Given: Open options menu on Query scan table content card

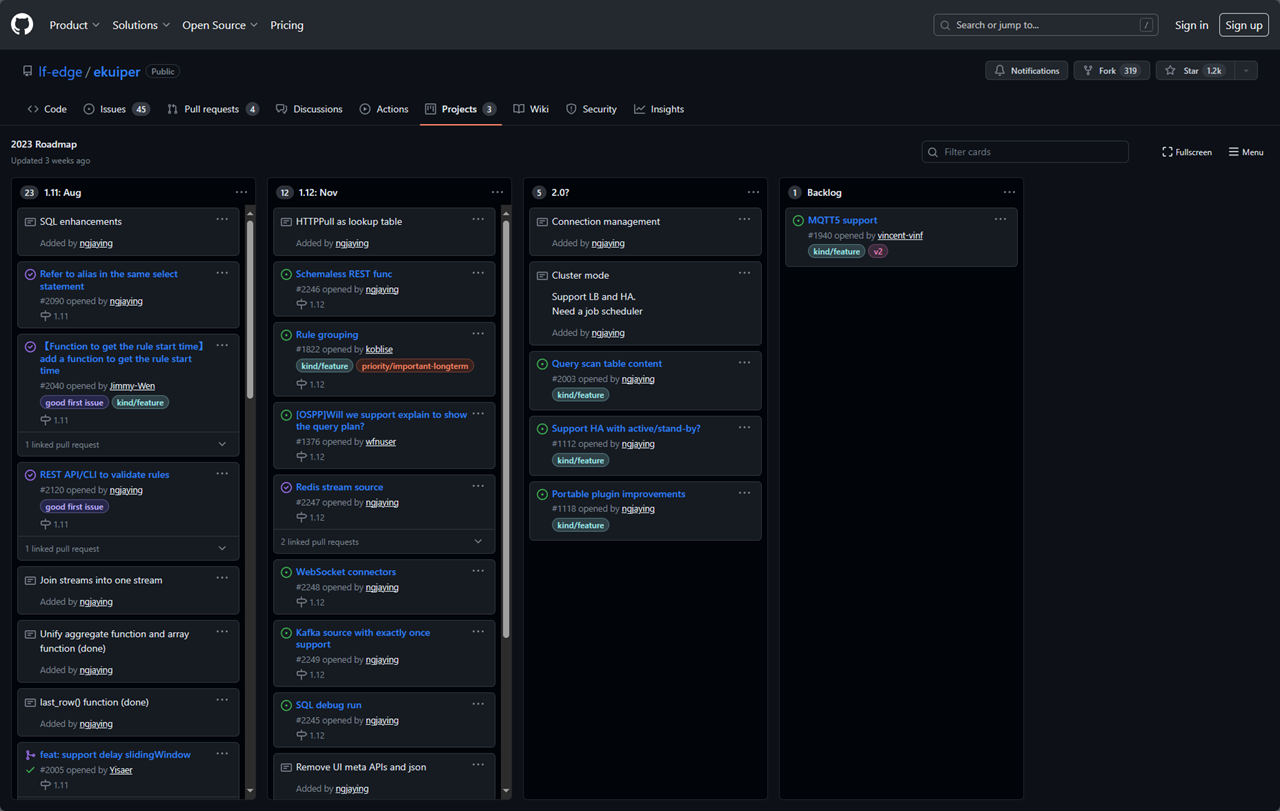Looking at the screenshot, I should click(x=744, y=362).
